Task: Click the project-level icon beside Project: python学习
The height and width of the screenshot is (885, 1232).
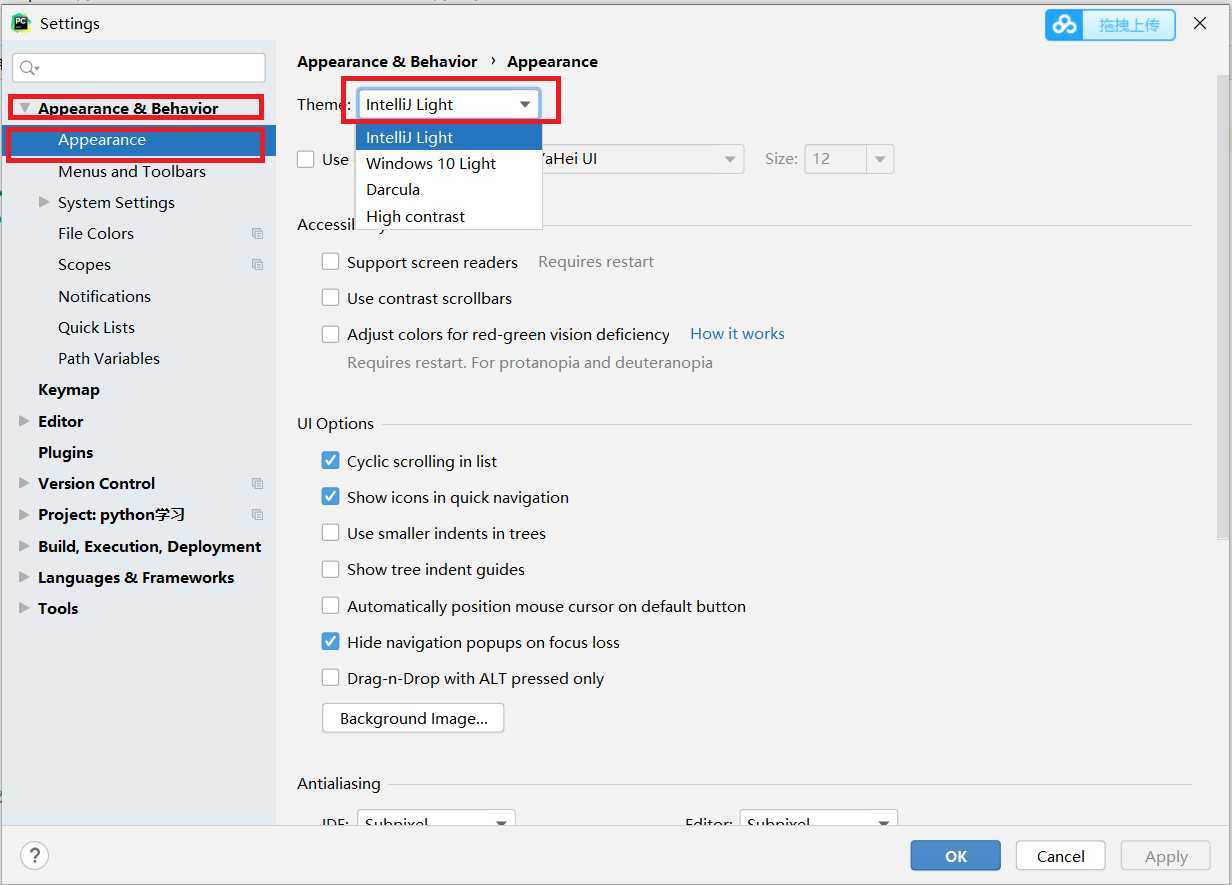Action: point(257,515)
